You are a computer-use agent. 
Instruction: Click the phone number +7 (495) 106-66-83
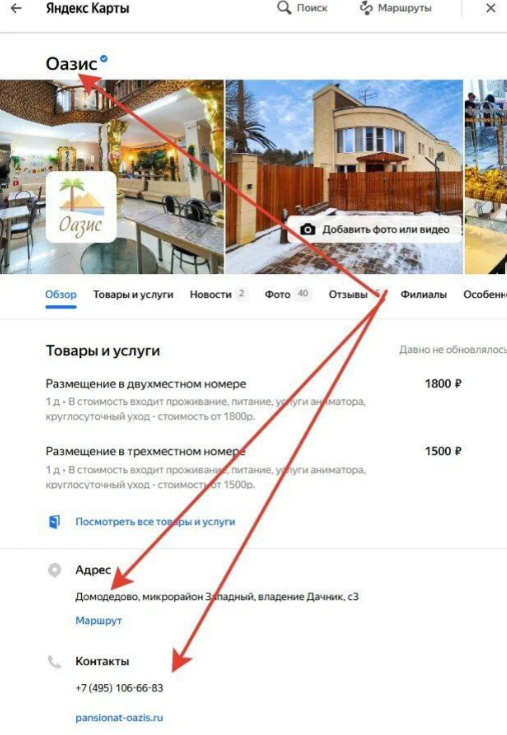pos(119,688)
